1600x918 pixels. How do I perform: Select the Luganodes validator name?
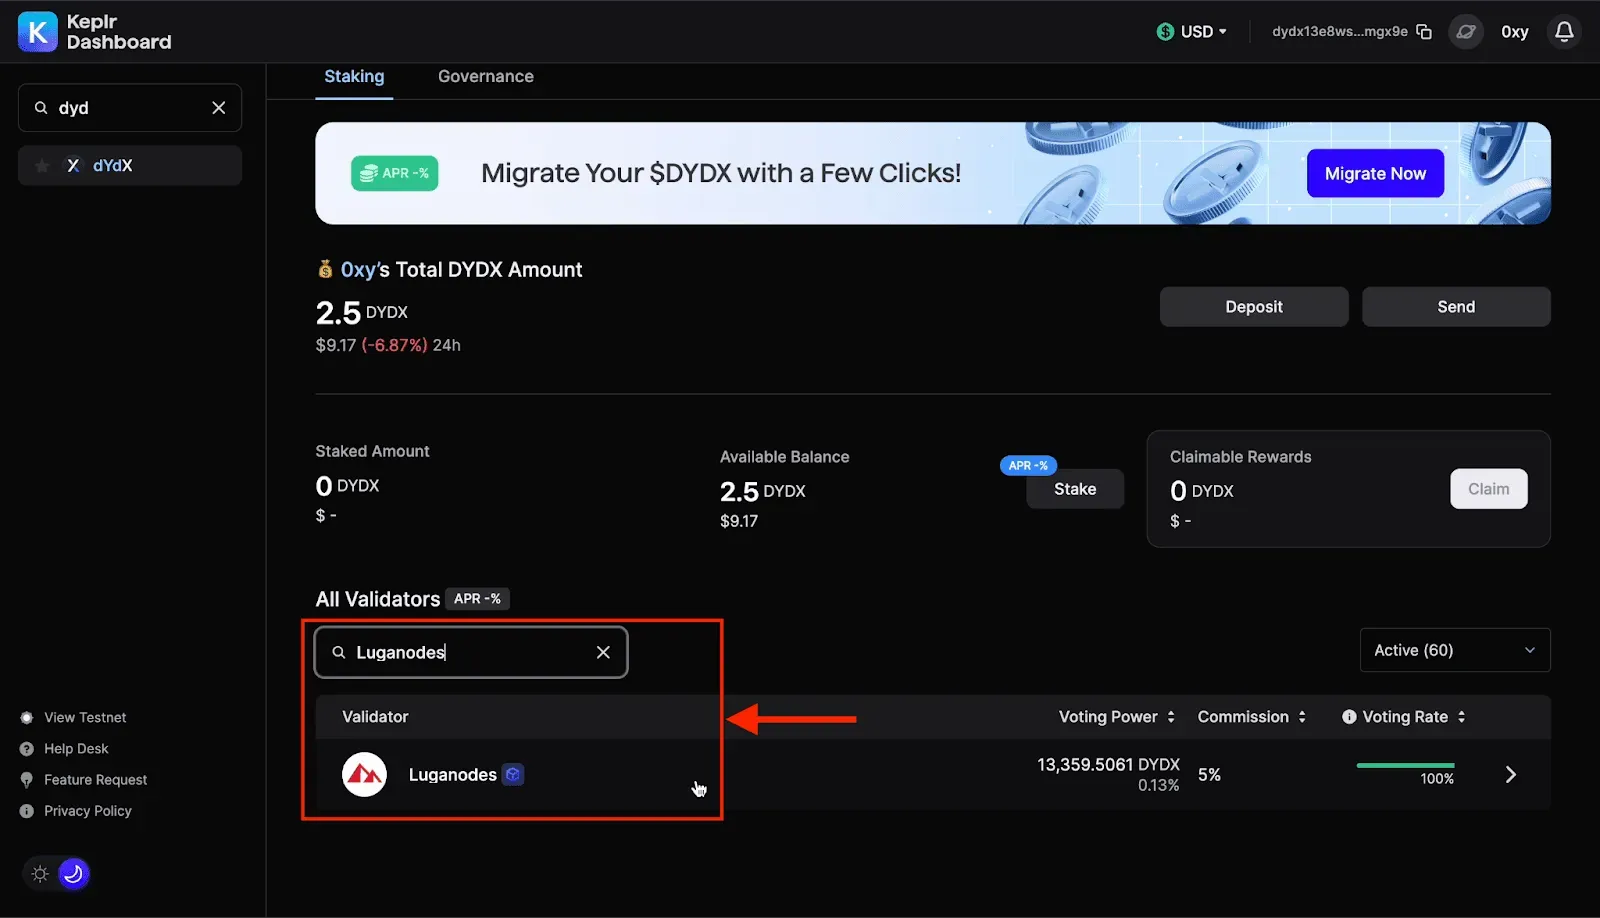[x=453, y=775]
